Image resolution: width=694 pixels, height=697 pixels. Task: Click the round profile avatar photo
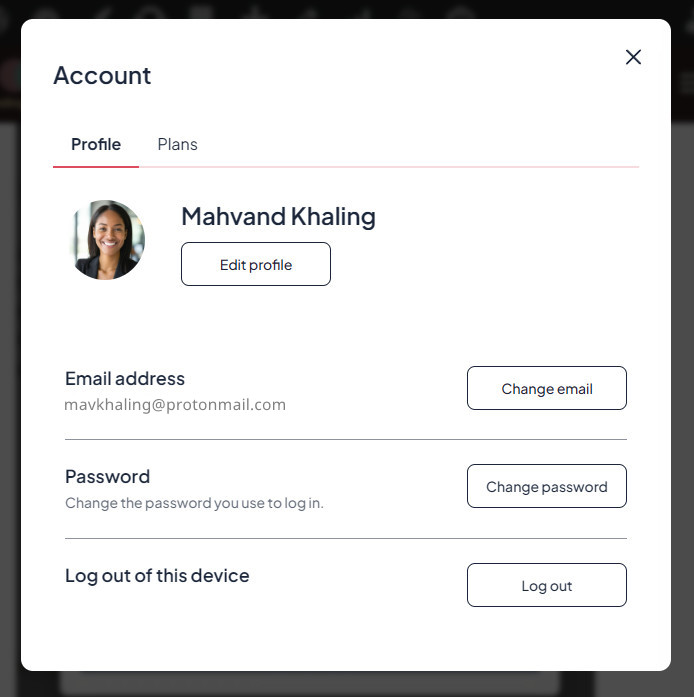pyautogui.click(x=108, y=240)
